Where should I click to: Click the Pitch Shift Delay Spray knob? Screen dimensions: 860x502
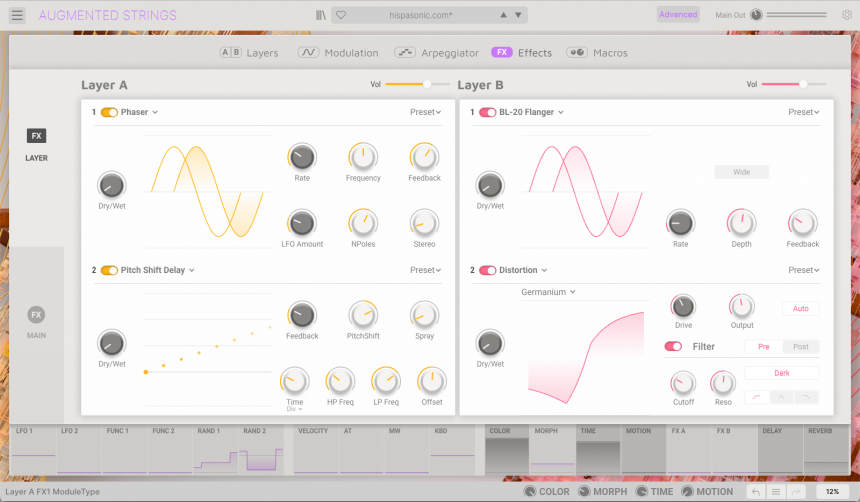point(425,315)
